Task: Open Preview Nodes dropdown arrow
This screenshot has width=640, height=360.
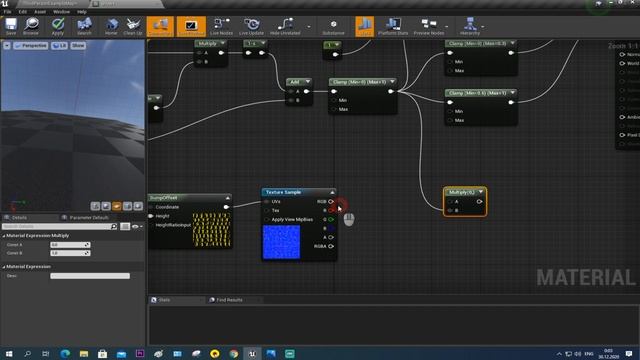Action: 447,27
